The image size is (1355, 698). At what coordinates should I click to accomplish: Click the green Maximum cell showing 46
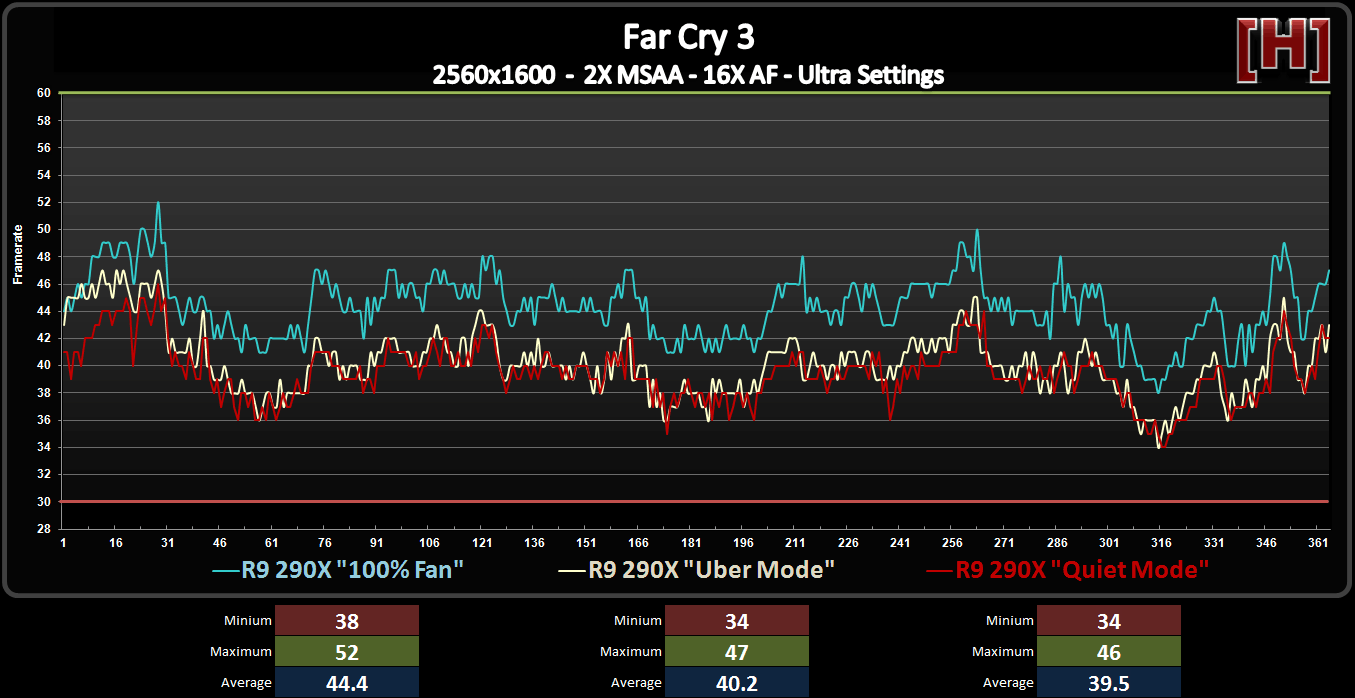coord(1109,652)
